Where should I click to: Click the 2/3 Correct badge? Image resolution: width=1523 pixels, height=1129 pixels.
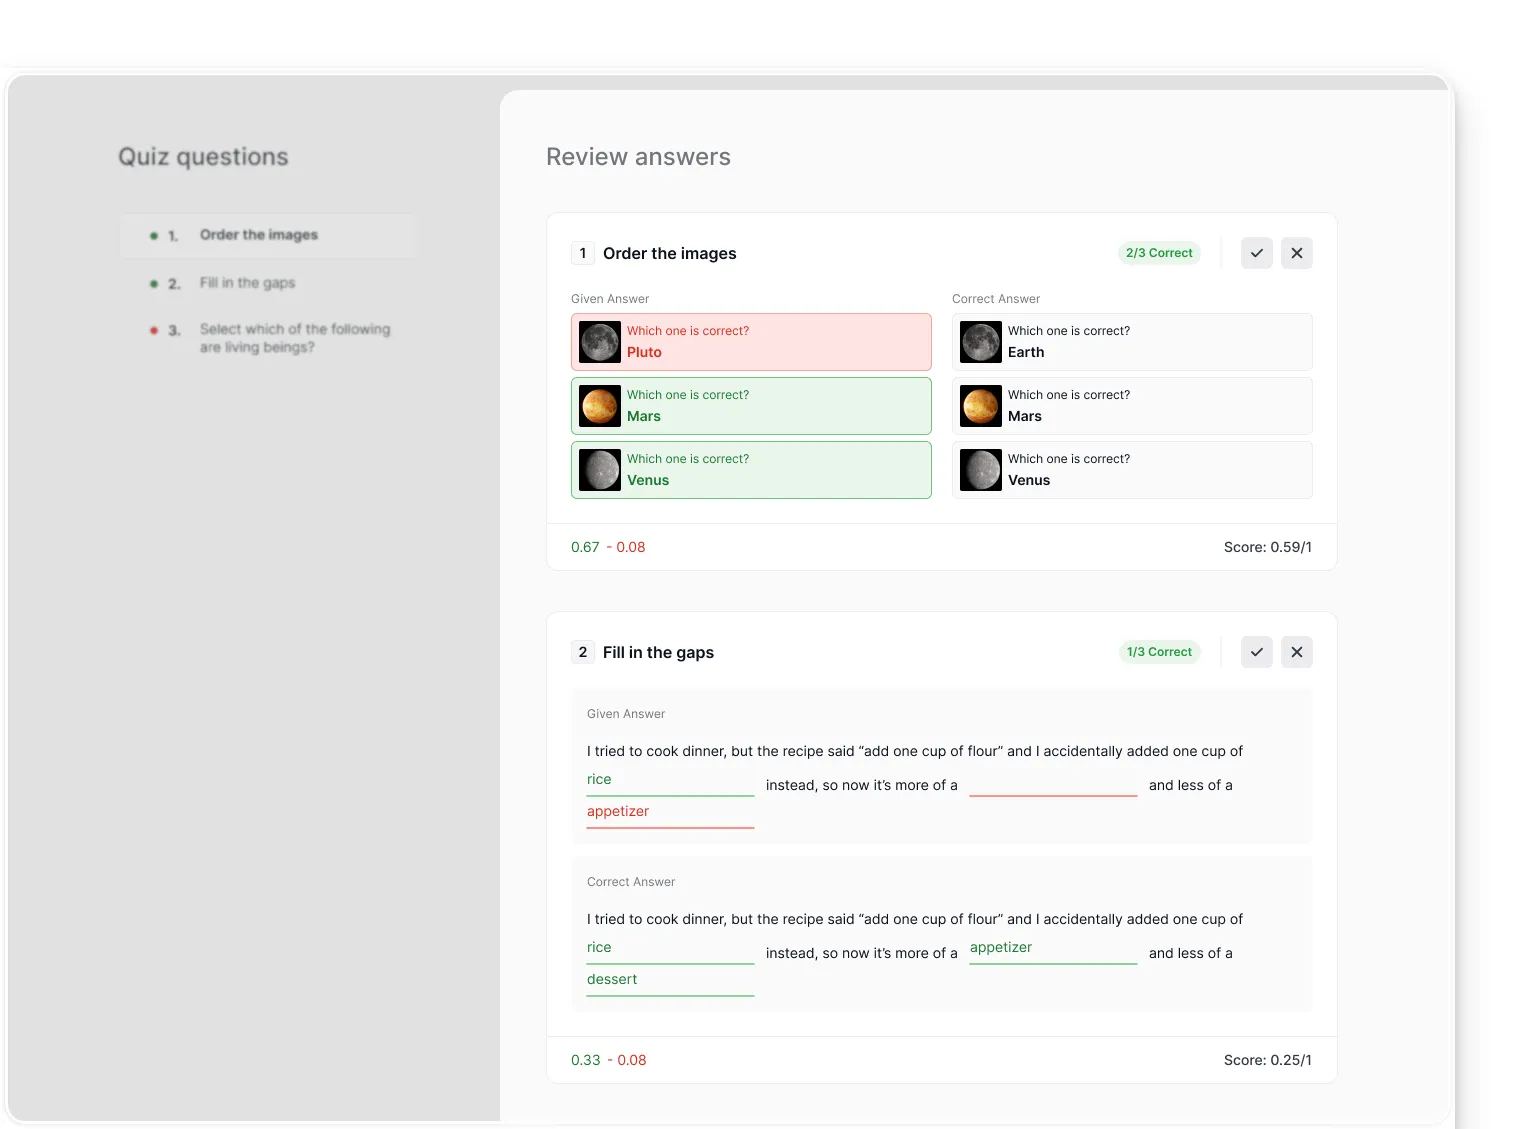(x=1159, y=253)
